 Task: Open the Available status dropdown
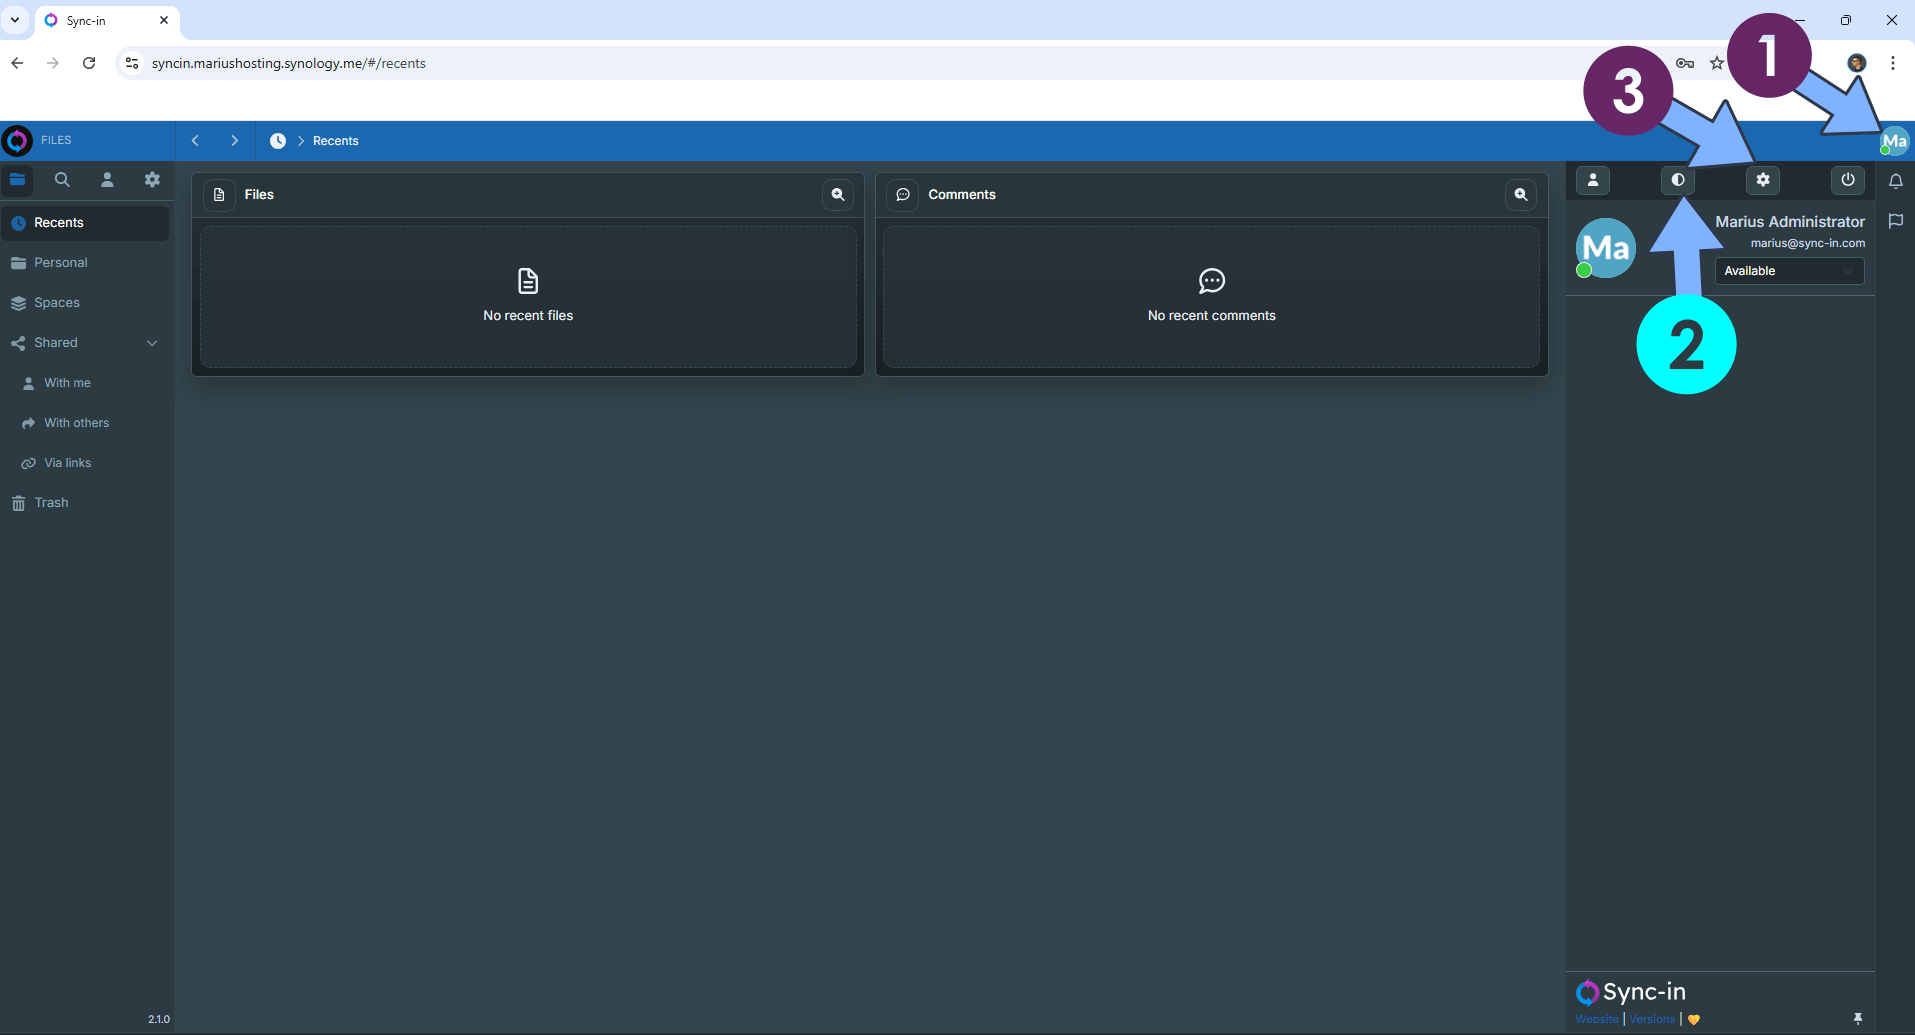pyautogui.click(x=1789, y=271)
